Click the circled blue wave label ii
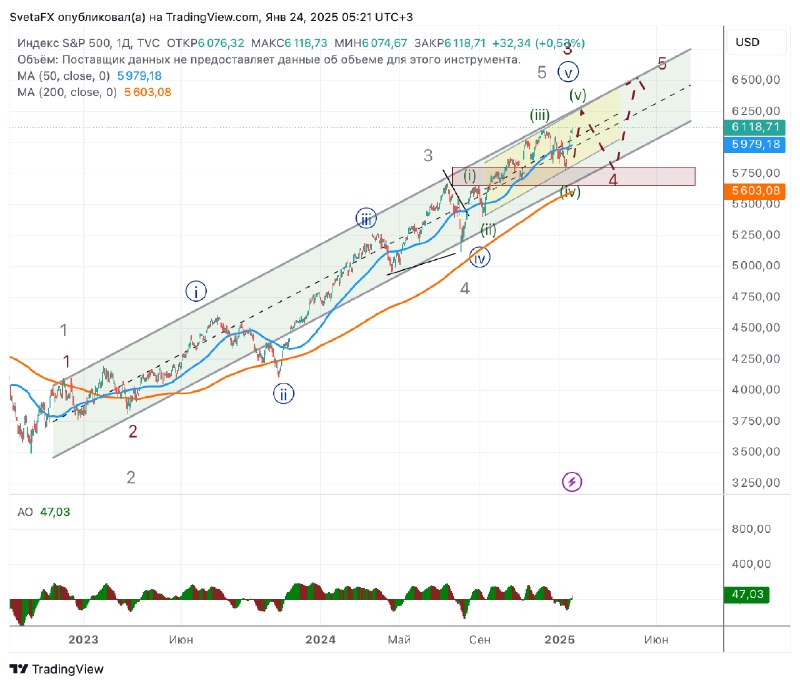 point(283,394)
